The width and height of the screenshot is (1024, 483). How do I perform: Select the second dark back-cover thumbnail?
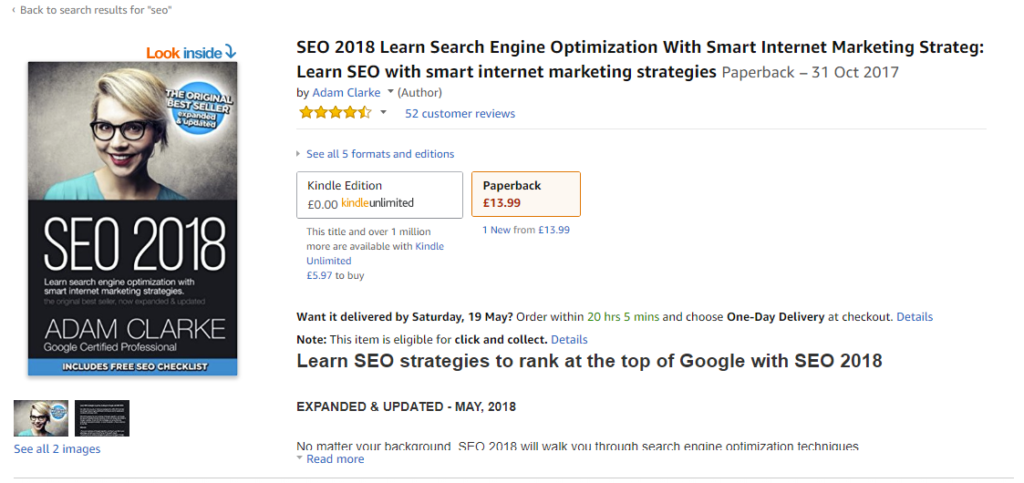[x=102, y=418]
